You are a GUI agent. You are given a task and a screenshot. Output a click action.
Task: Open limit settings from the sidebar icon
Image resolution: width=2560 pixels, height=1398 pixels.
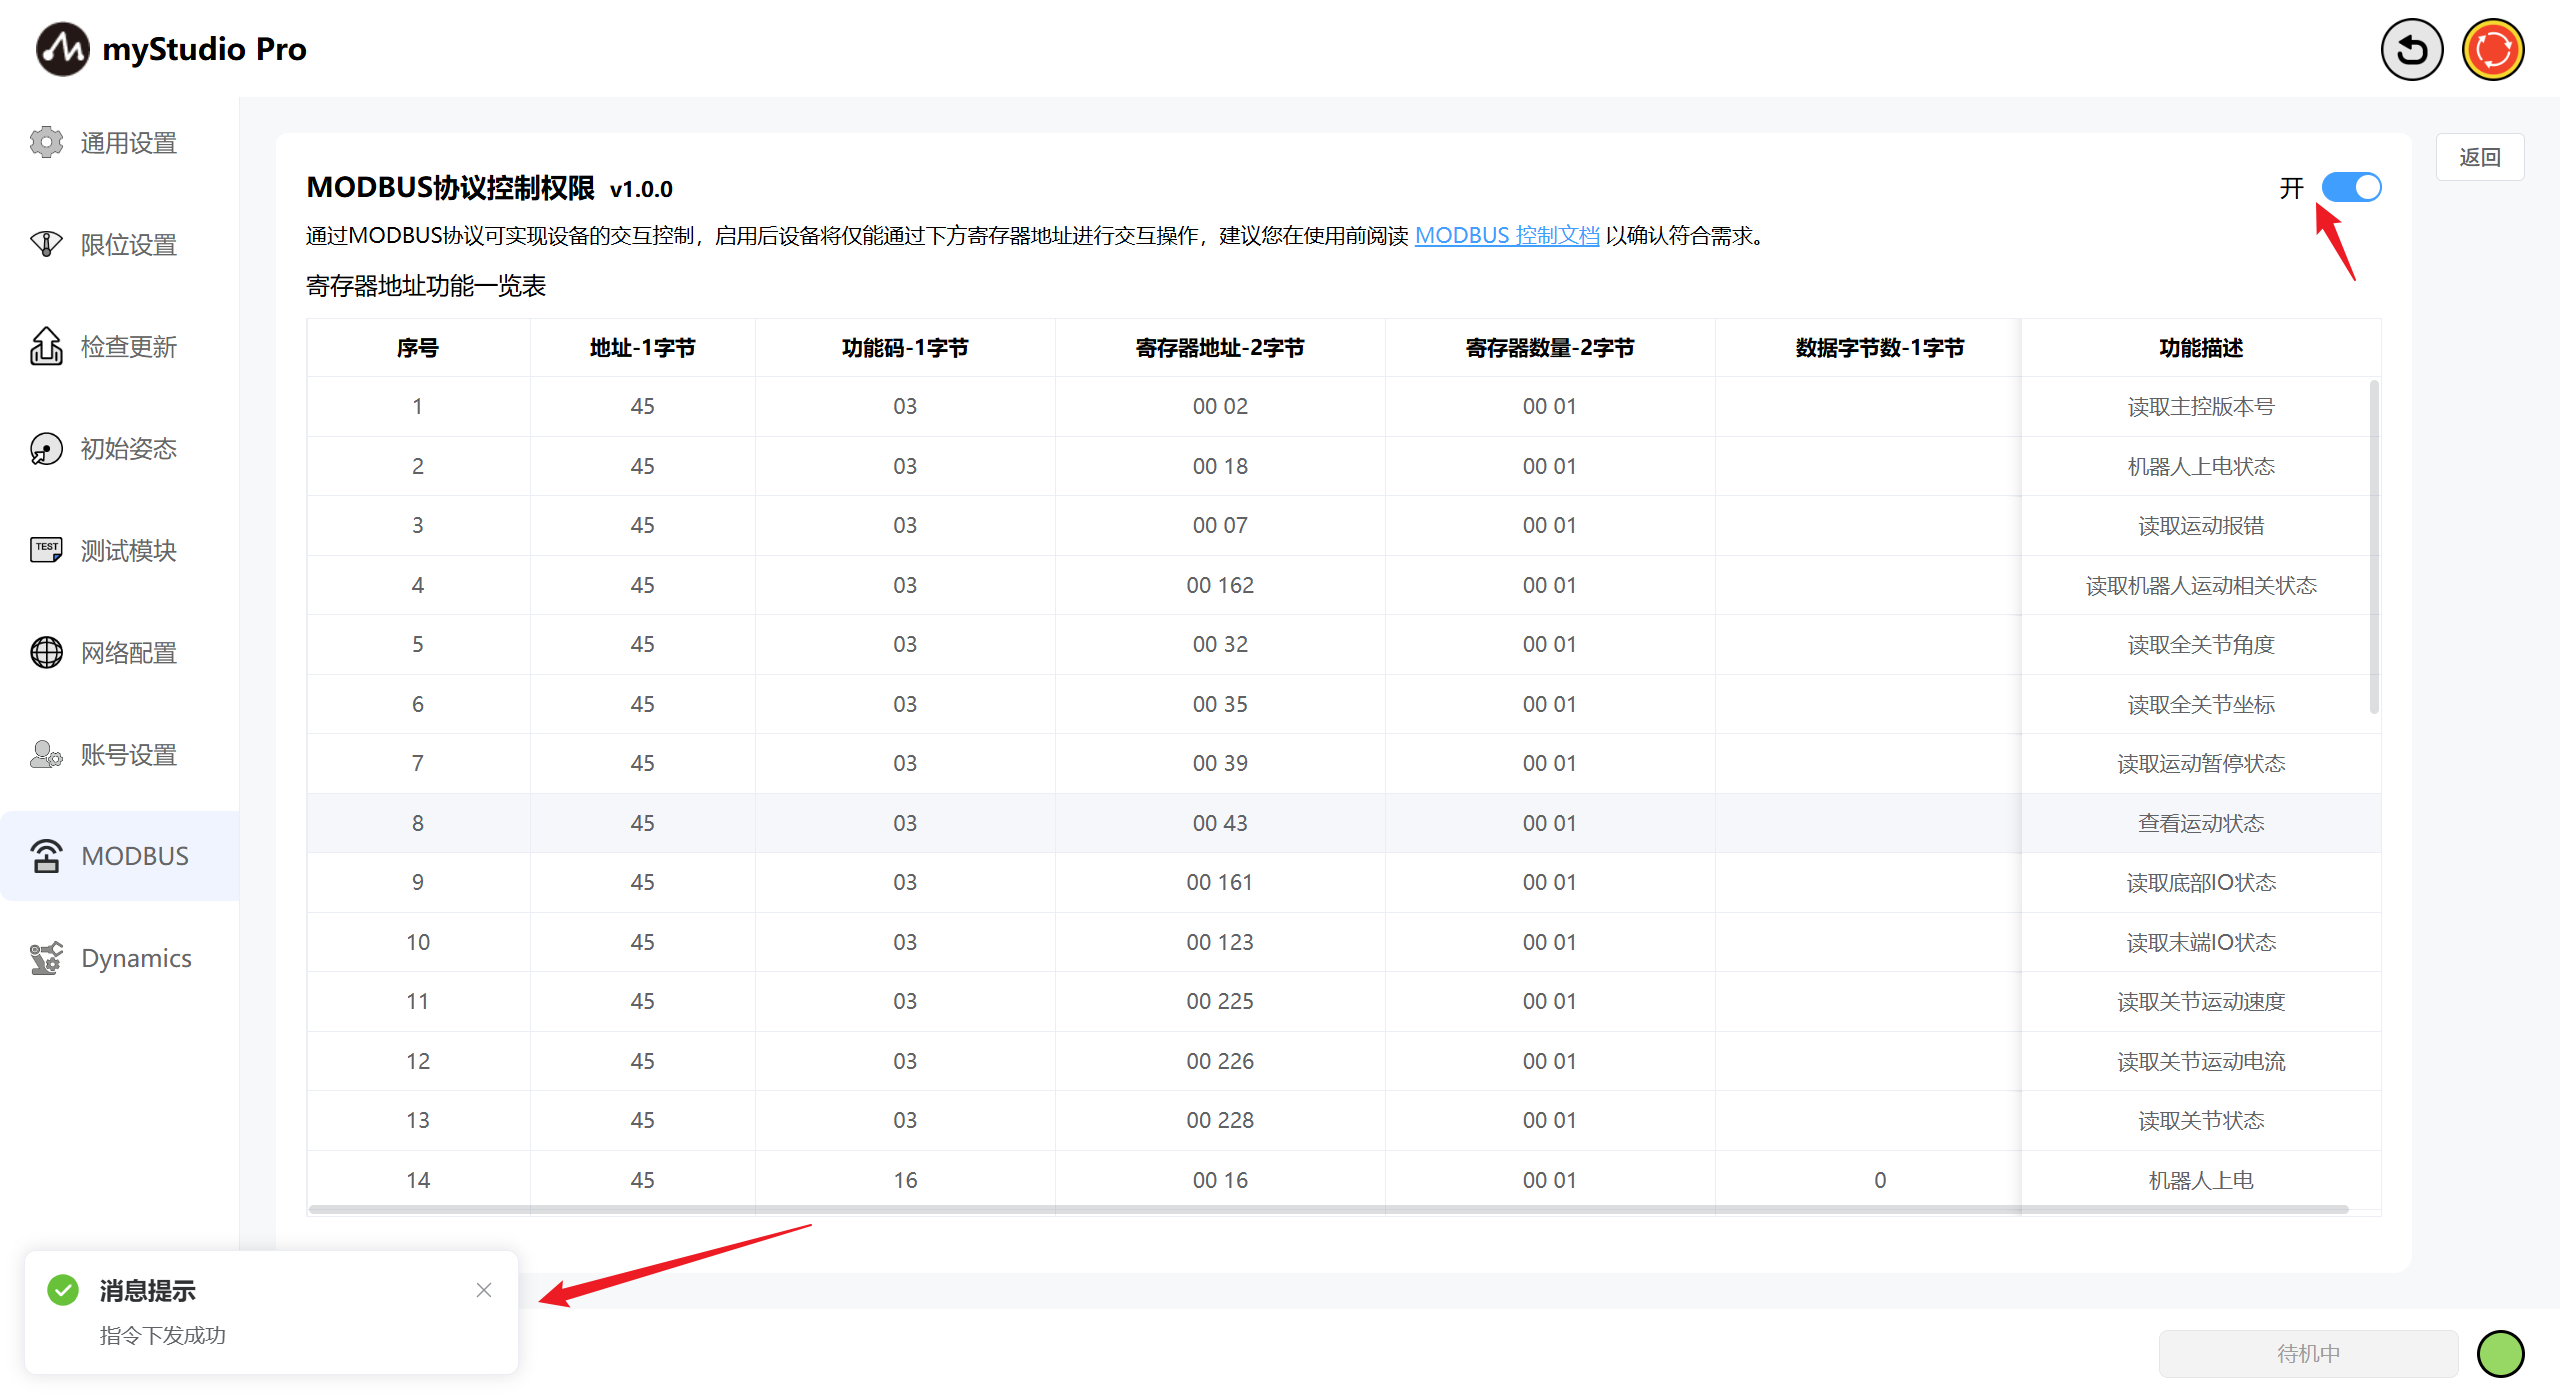click(x=46, y=245)
